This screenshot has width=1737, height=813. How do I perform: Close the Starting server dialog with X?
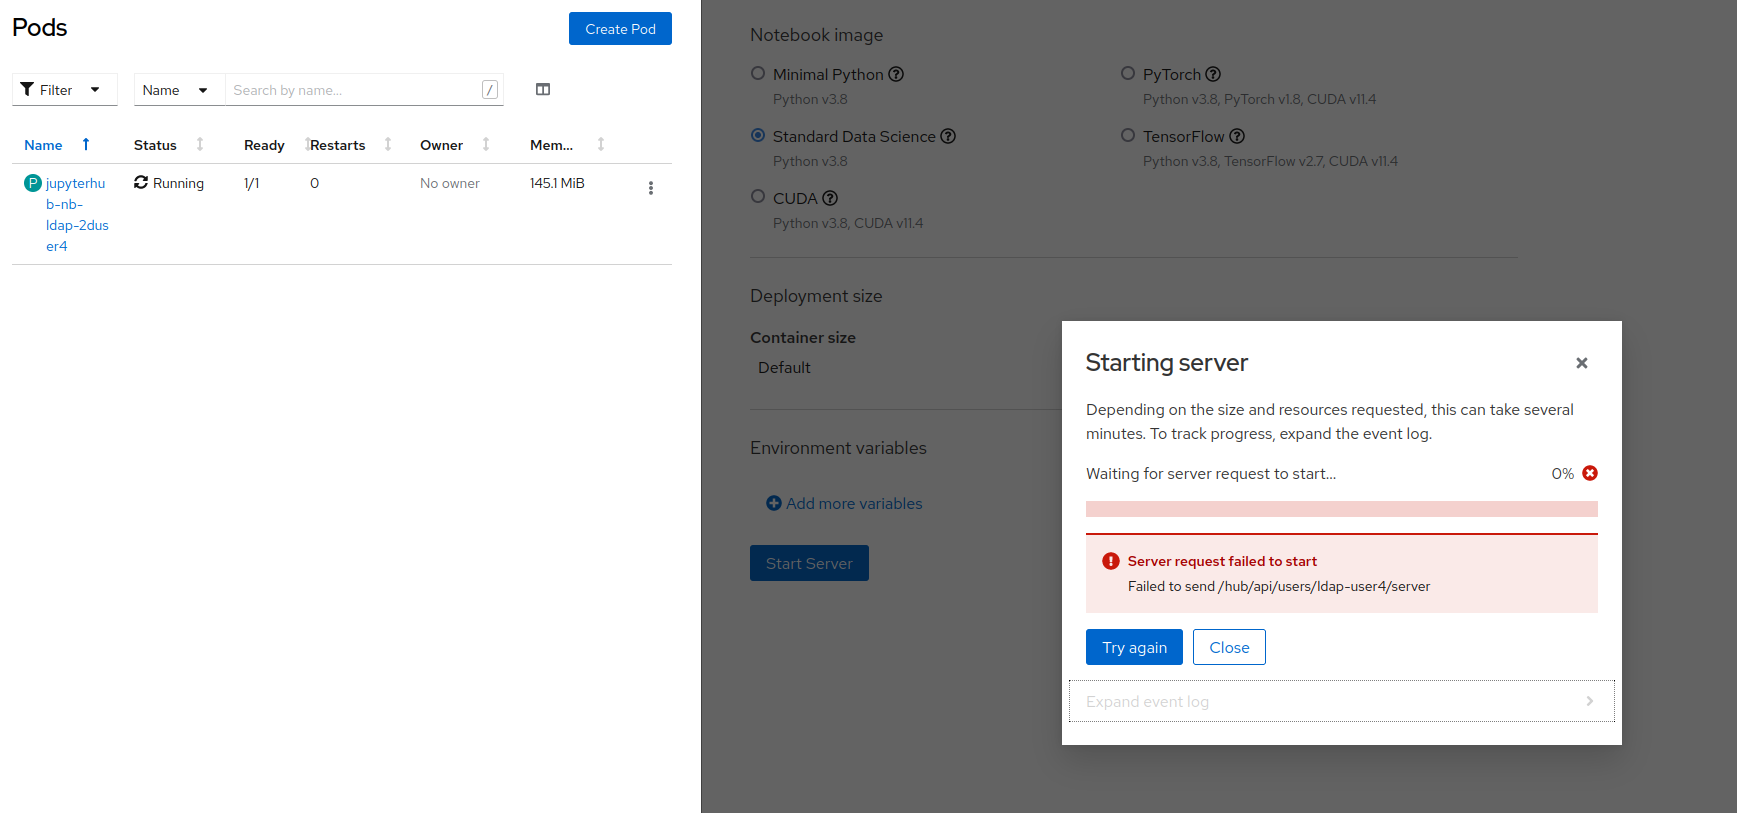1581,363
